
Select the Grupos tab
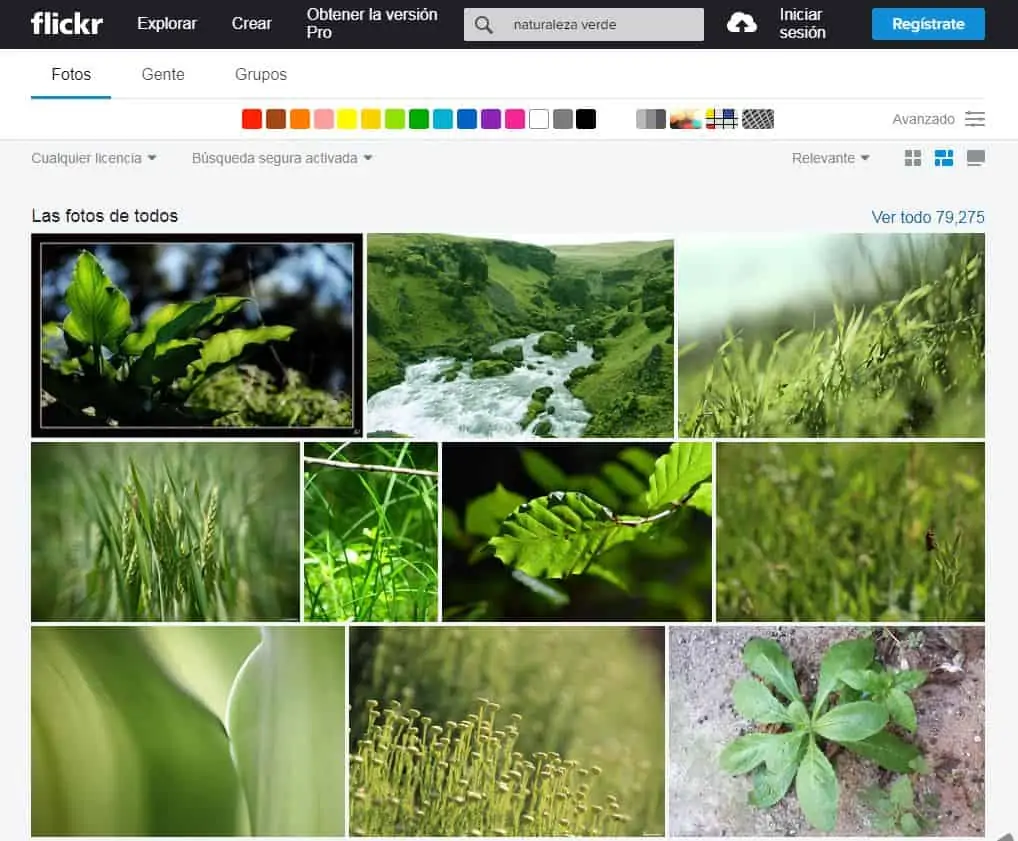click(x=261, y=75)
